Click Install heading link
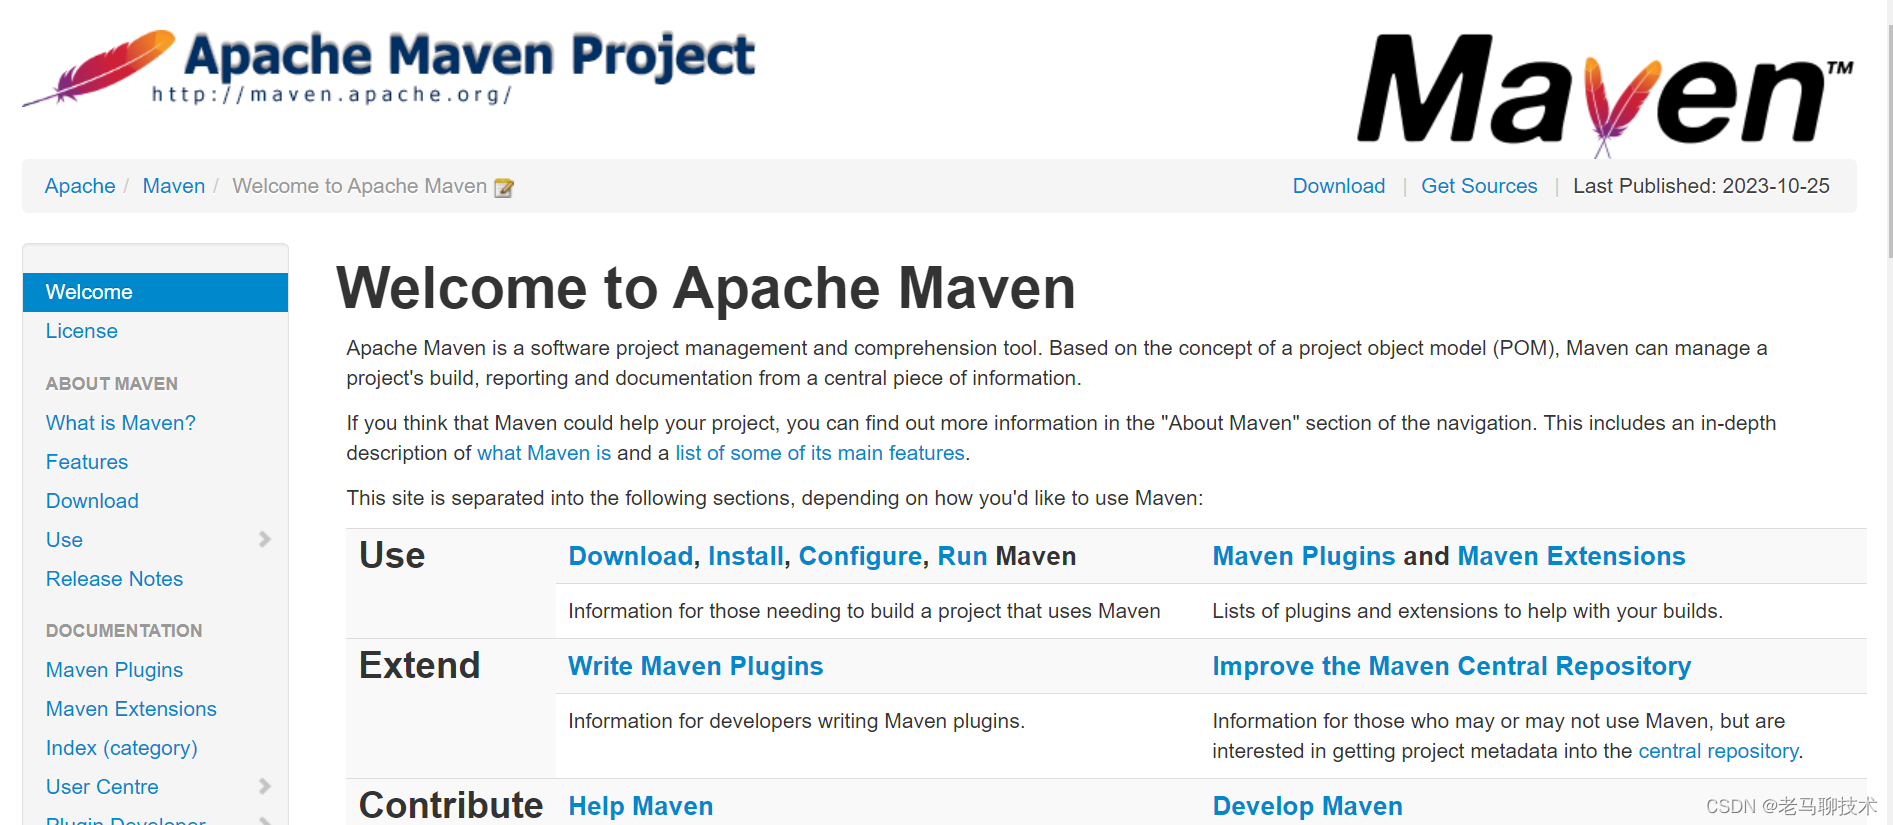 pyautogui.click(x=746, y=556)
